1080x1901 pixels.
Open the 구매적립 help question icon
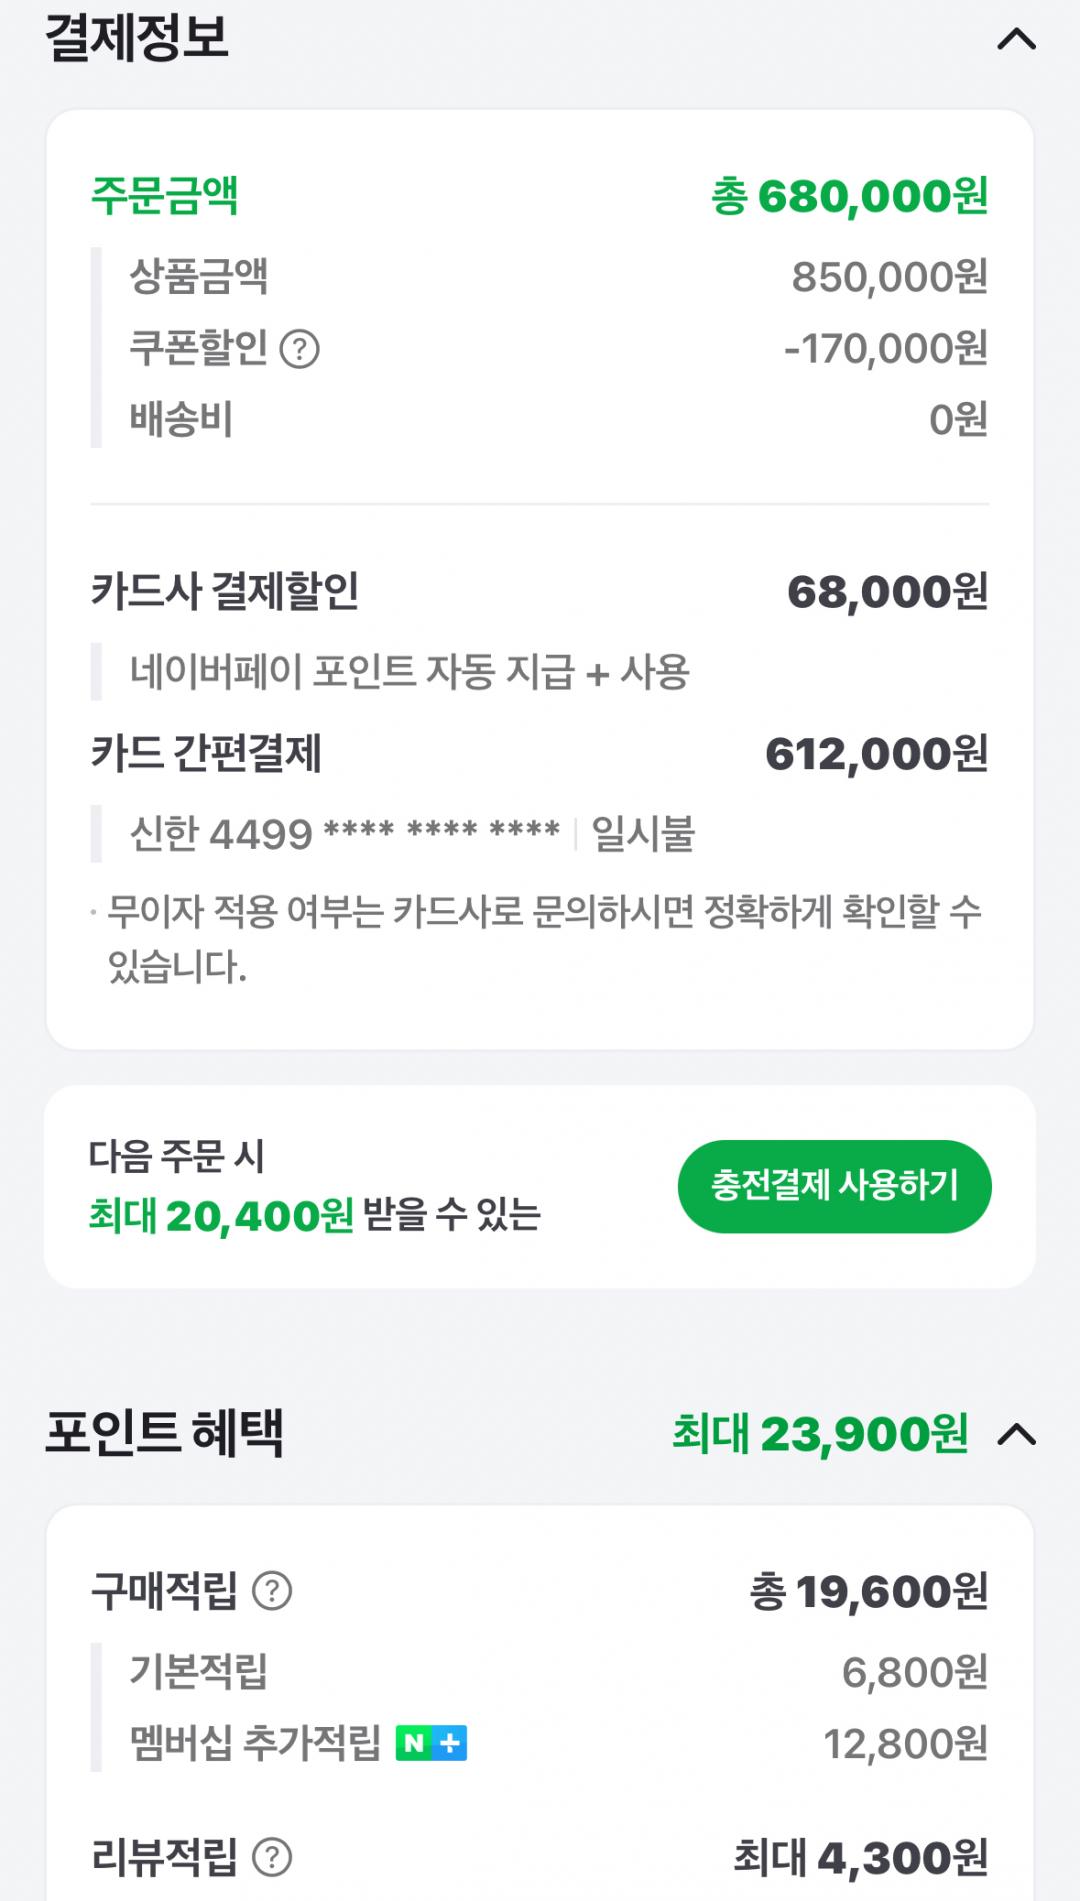coord(271,1591)
